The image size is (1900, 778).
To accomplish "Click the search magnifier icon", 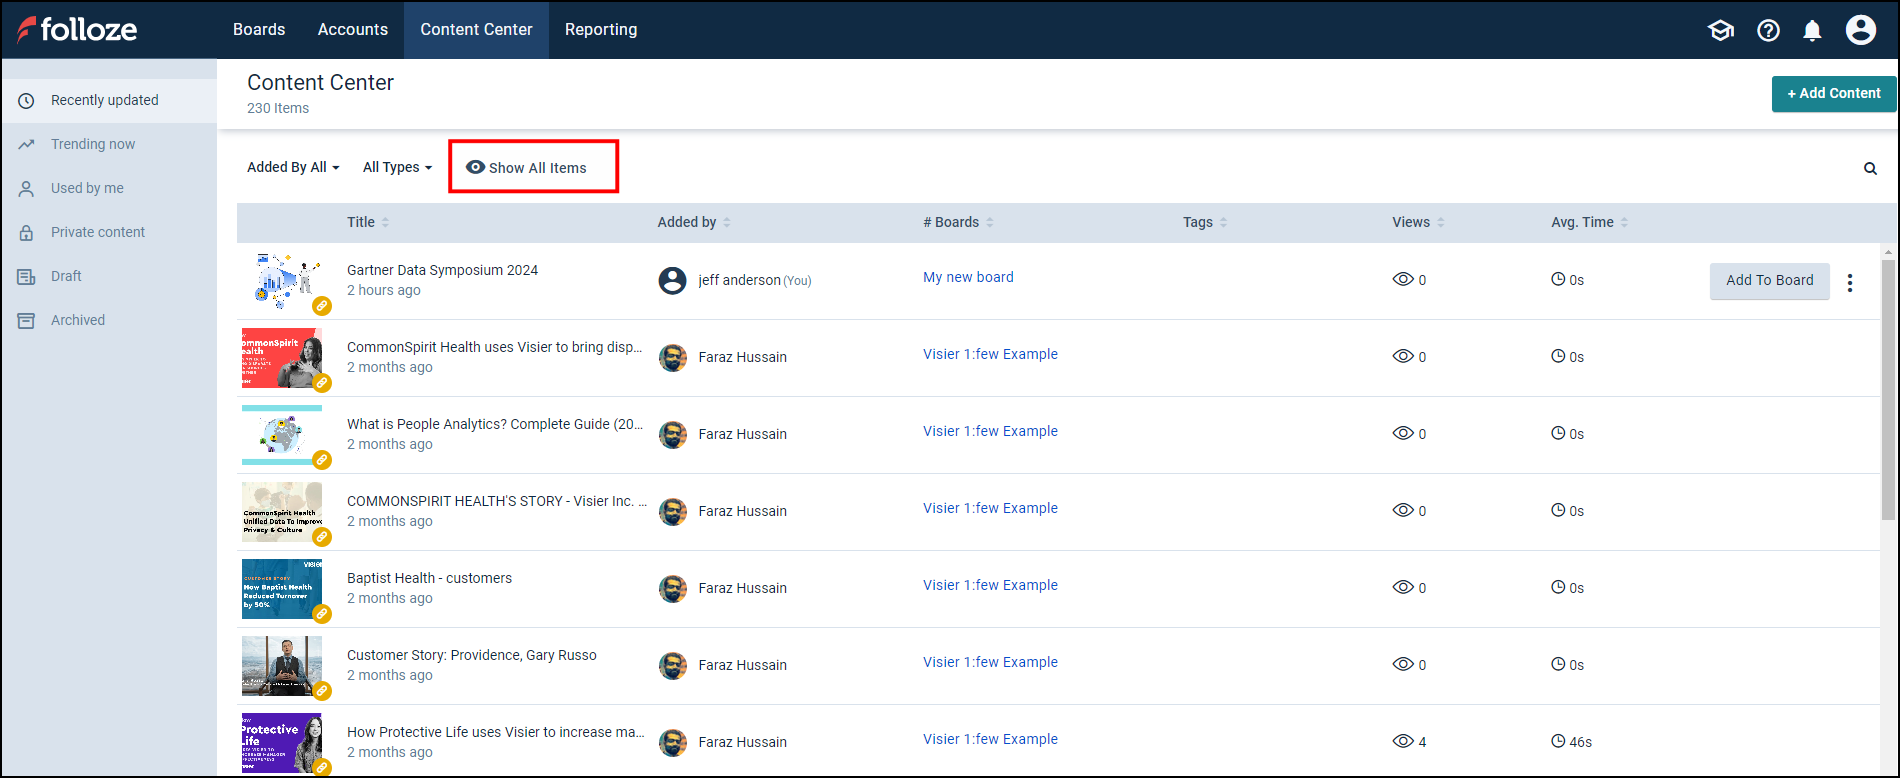I will (1870, 169).
